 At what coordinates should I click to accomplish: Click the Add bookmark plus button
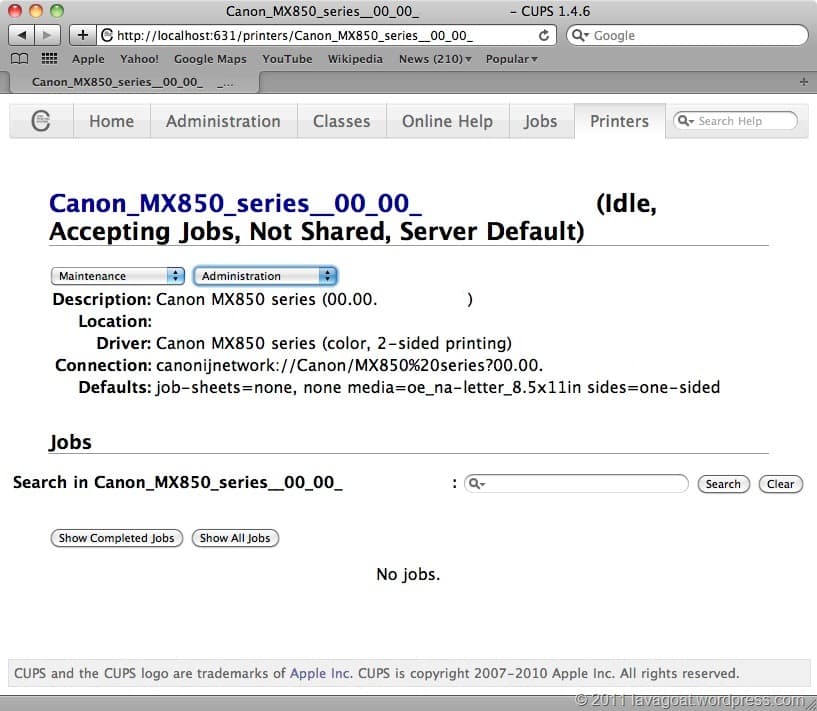(x=82, y=35)
